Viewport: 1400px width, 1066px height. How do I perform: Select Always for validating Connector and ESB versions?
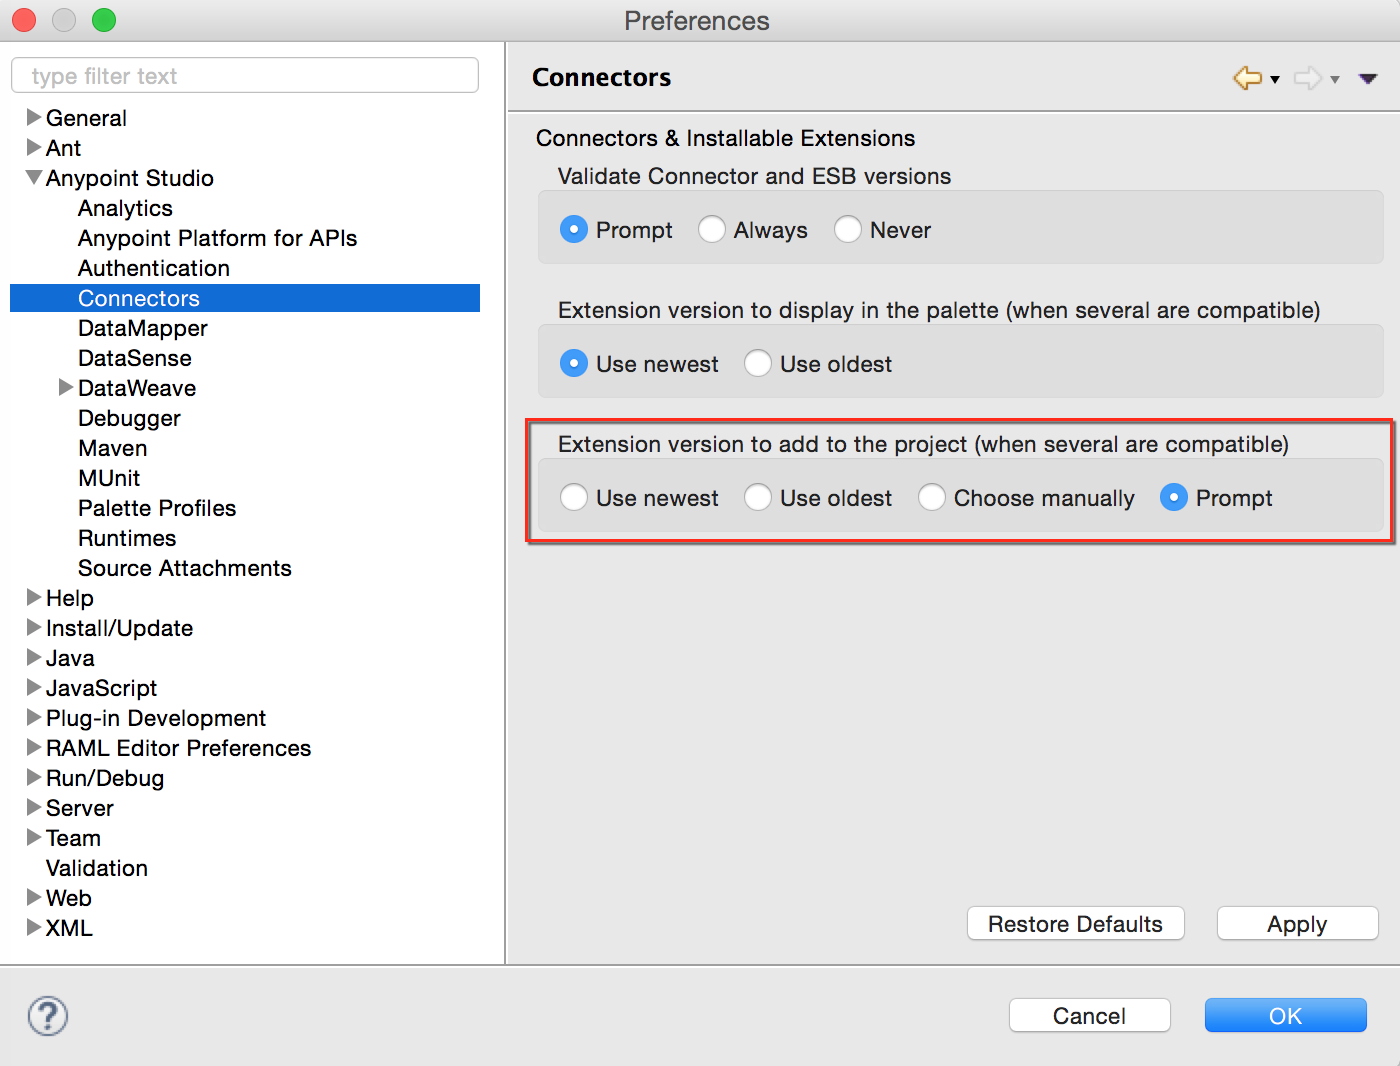pos(711,229)
